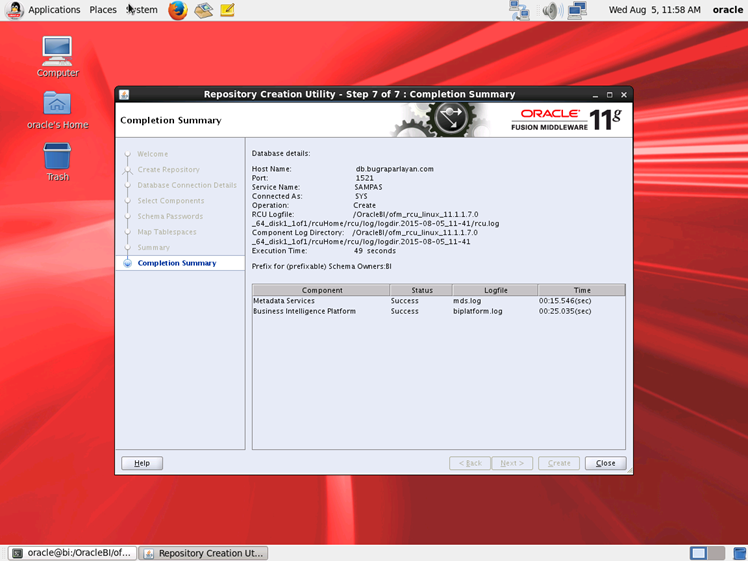Select the Summary step
This screenshot has width=748, height=561.
pyautogui.click(x=154, y=248)
